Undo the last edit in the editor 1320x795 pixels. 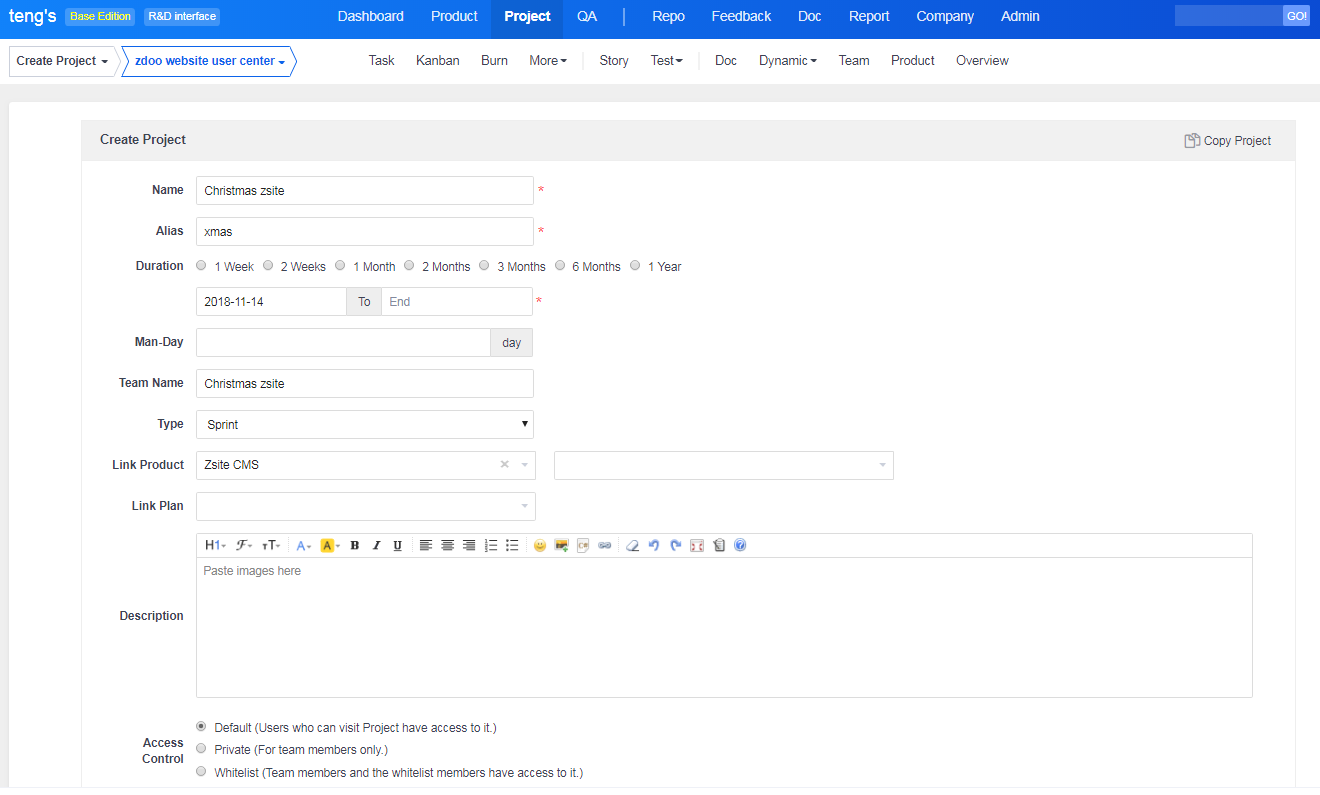click(x=654, y=546)
